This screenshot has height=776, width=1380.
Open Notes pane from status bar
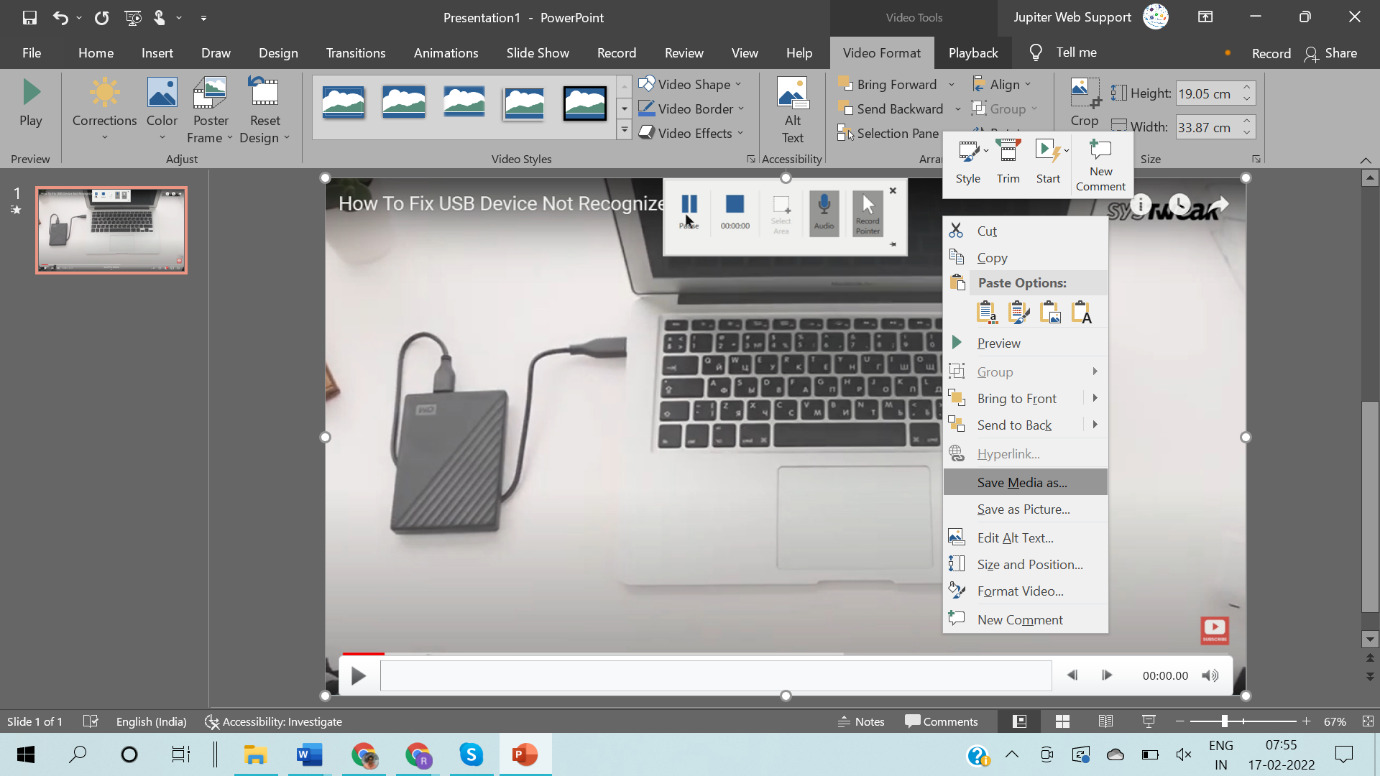pos(862,721)
